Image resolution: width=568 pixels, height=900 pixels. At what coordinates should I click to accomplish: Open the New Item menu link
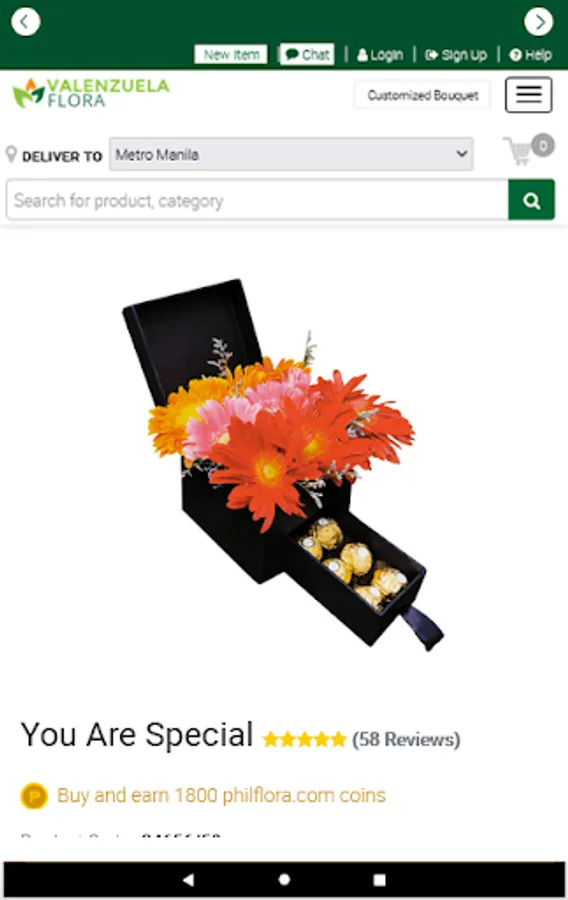tap(231, 55)
